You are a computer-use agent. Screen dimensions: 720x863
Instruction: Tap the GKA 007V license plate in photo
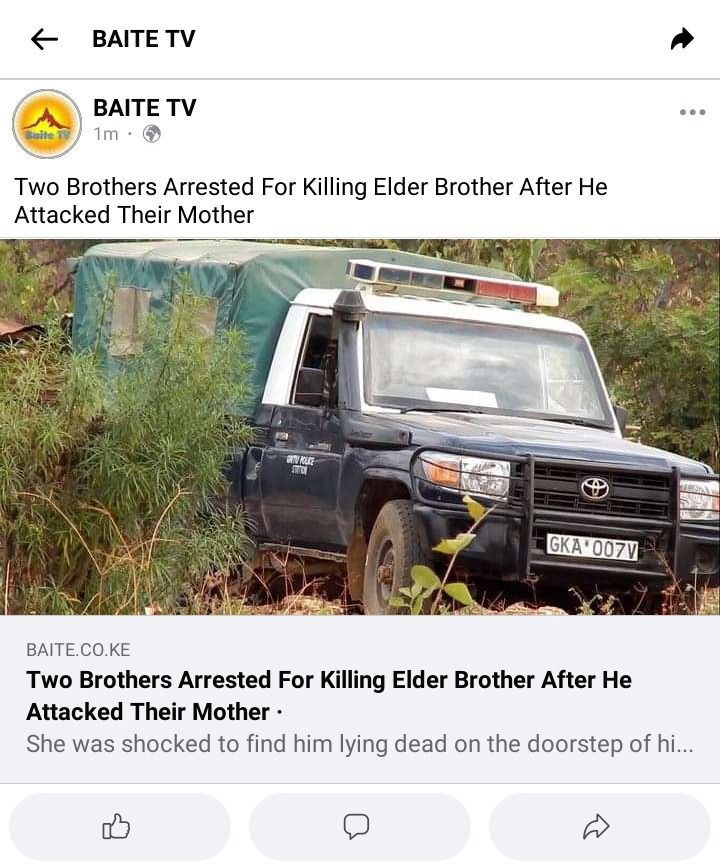(x=592, y=548)
